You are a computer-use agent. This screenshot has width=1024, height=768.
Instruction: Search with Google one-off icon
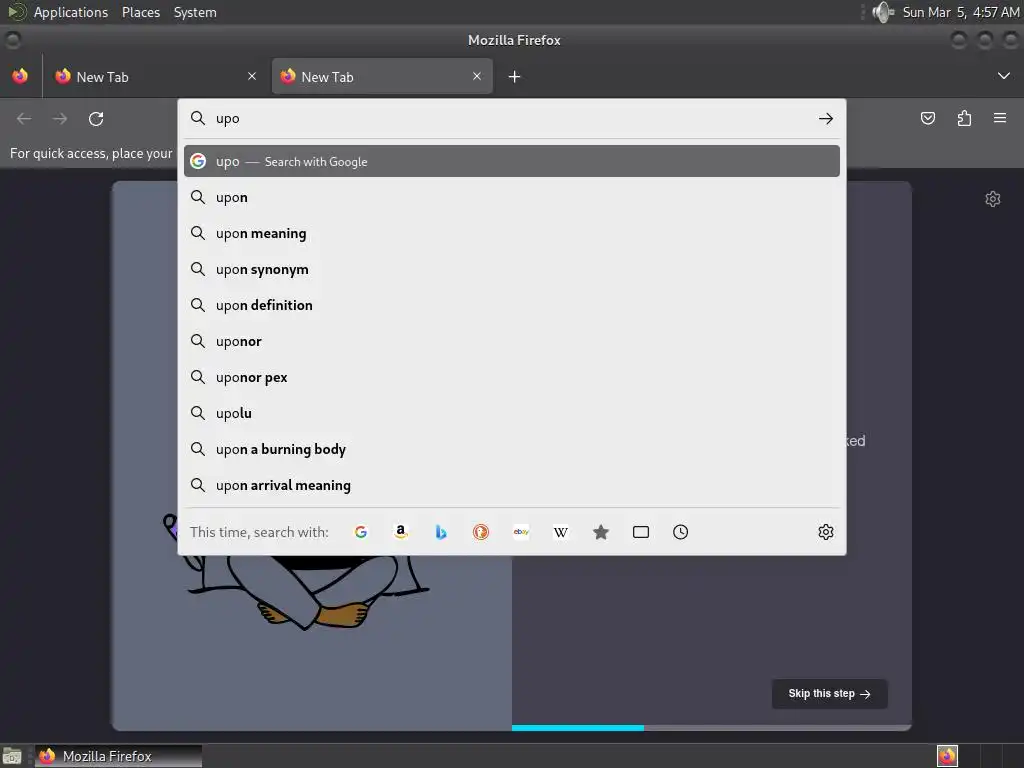pyautogui.click(x=360, y=532)
